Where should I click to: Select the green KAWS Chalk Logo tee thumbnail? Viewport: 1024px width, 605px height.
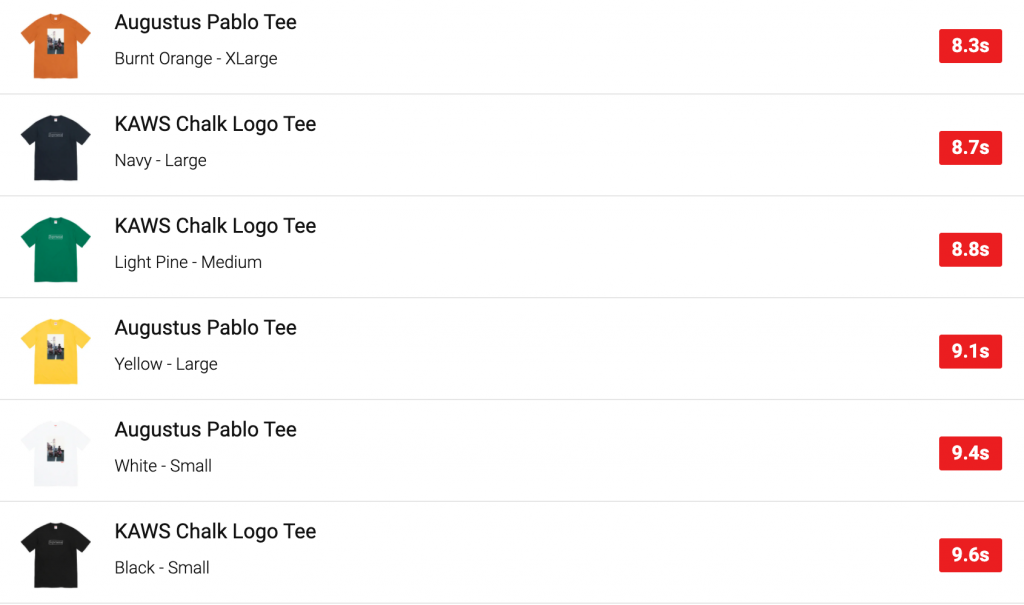[55, 249]
